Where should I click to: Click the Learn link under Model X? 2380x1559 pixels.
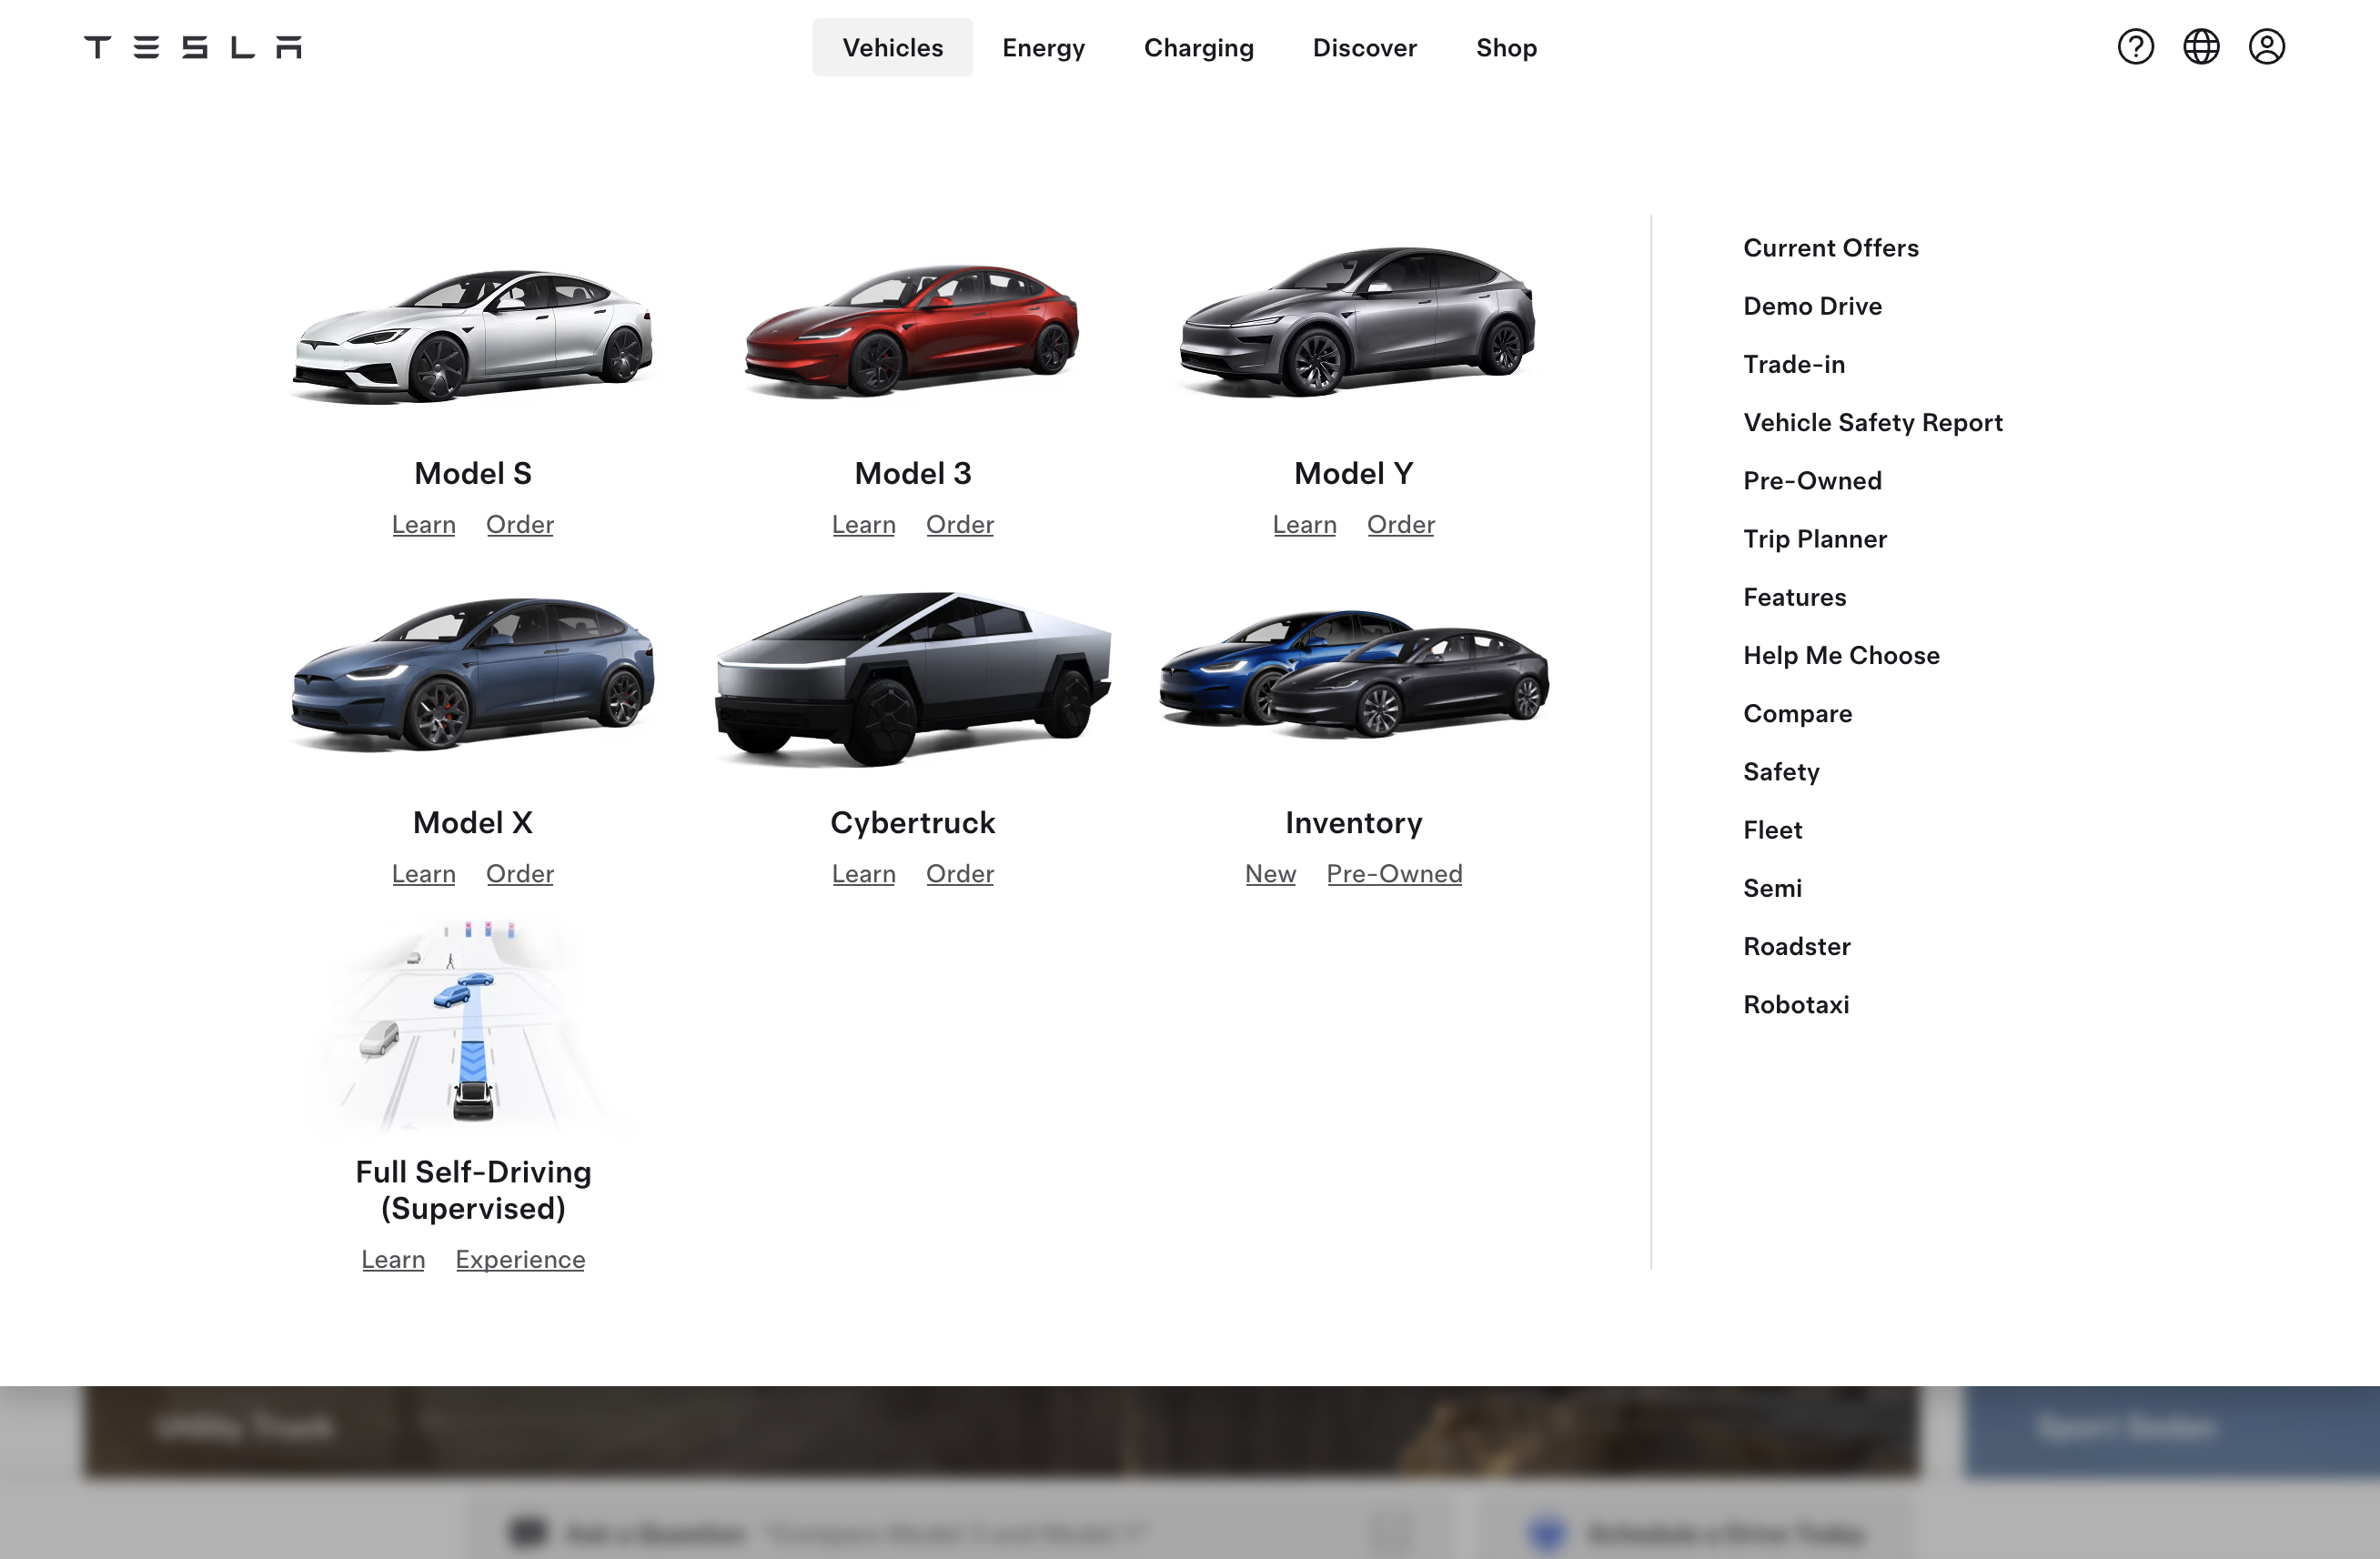tap(423, 873)
